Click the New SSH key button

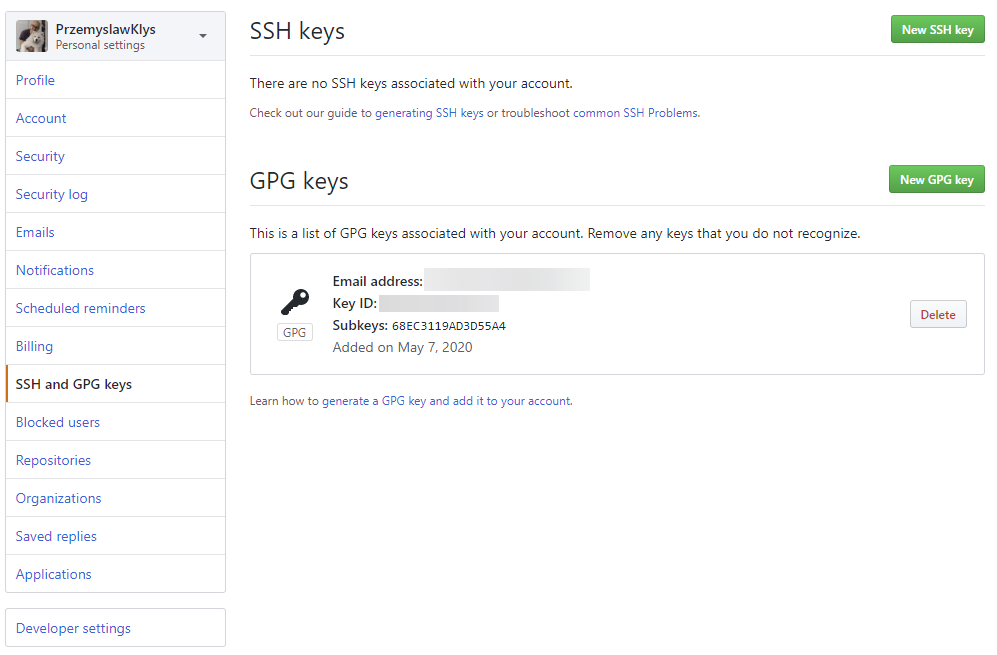click(x=937, y=29)
